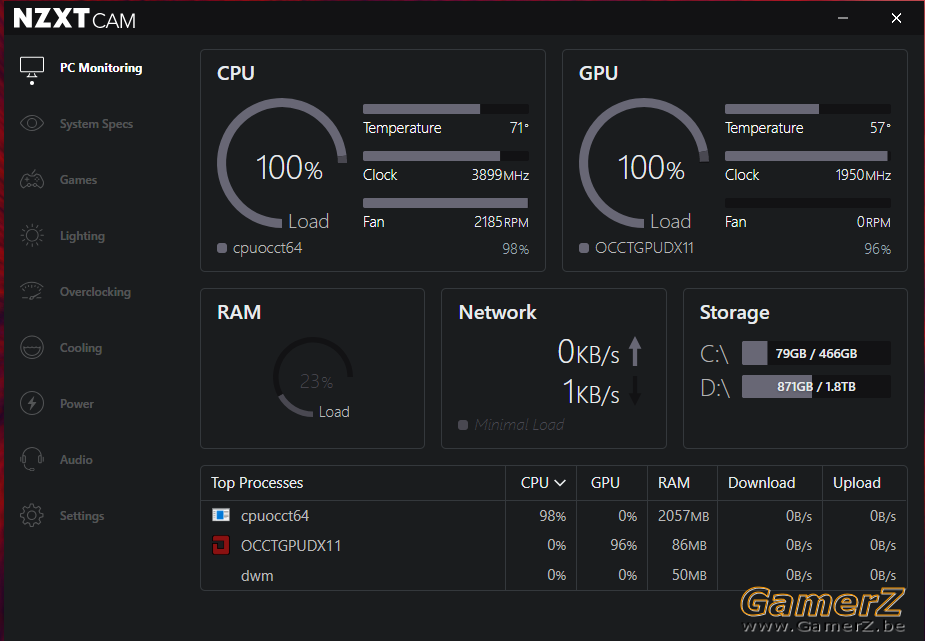Click the network upload arrow icon

tap(635, 351)
